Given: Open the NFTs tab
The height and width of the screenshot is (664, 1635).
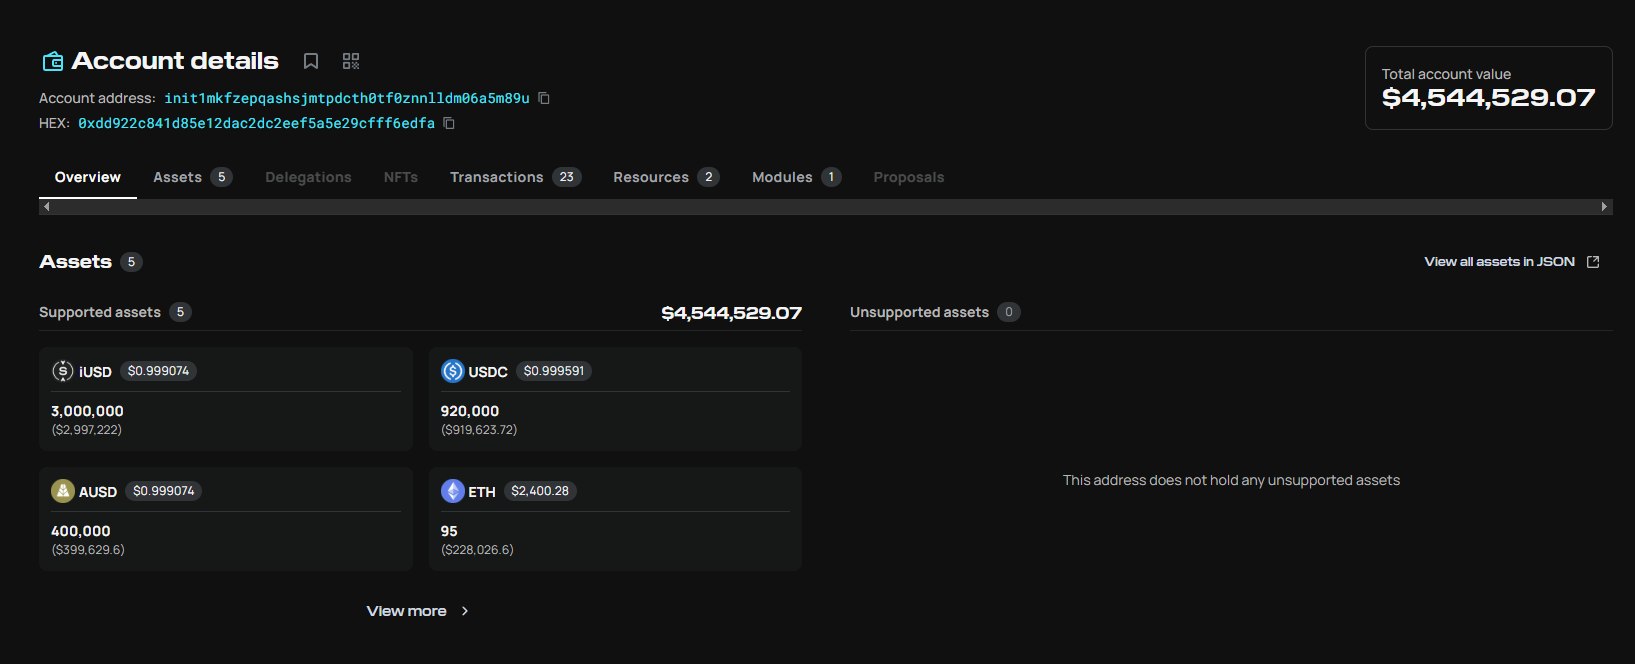Looking at the screenshot, I should point(401,177).
